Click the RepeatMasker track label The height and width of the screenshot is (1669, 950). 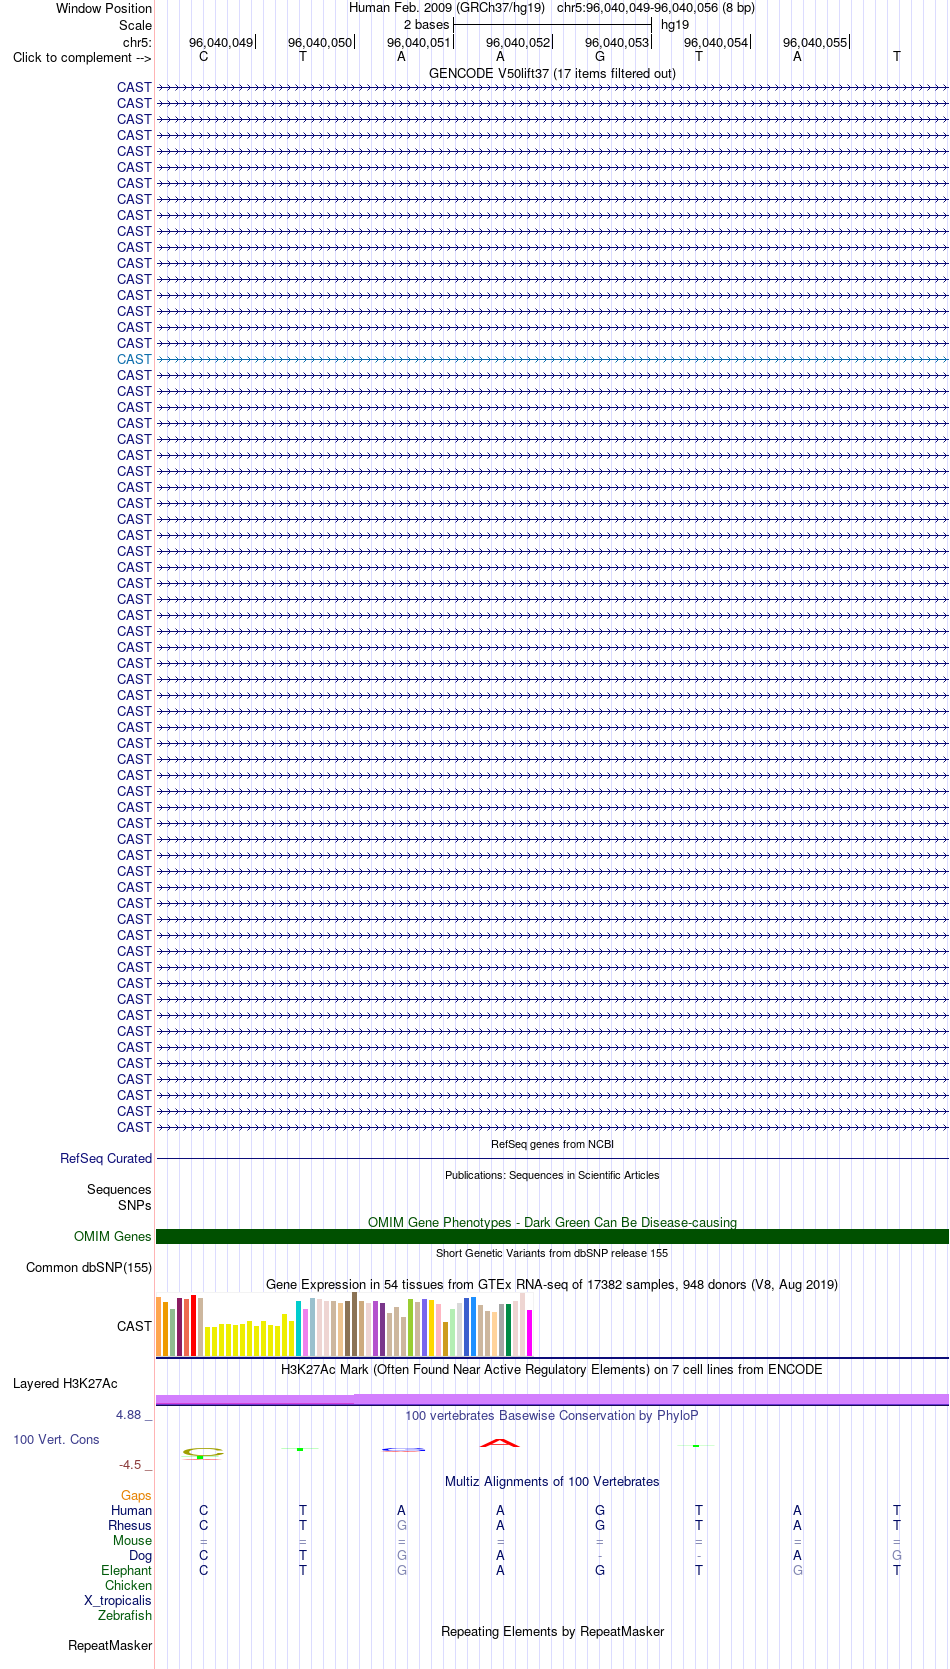[110, 1645]
